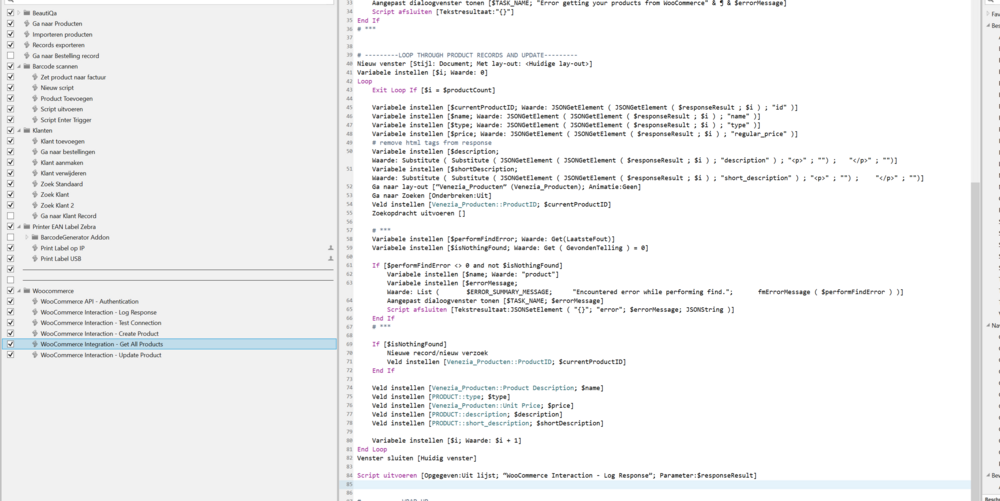1000x501 pixels.
Task: Open the WooCommerce Interaction - Update Product script
Action: pyautogui.click(x=100, y=355)
